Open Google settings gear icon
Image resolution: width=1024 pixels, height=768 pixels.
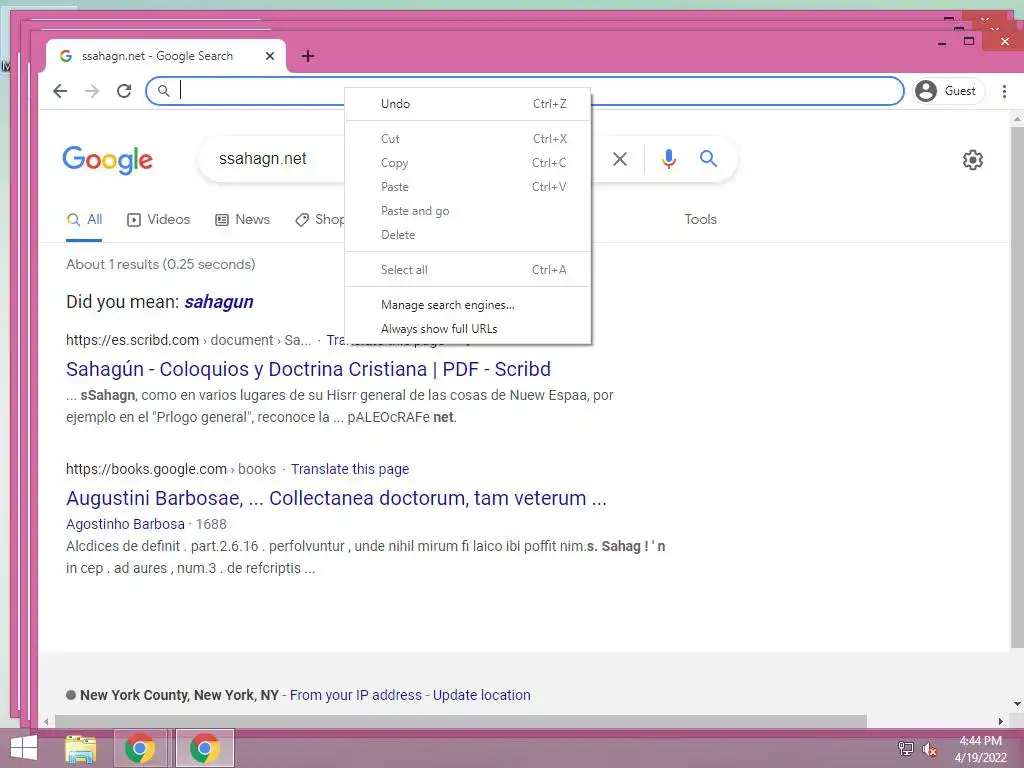(x=972, y=160)
